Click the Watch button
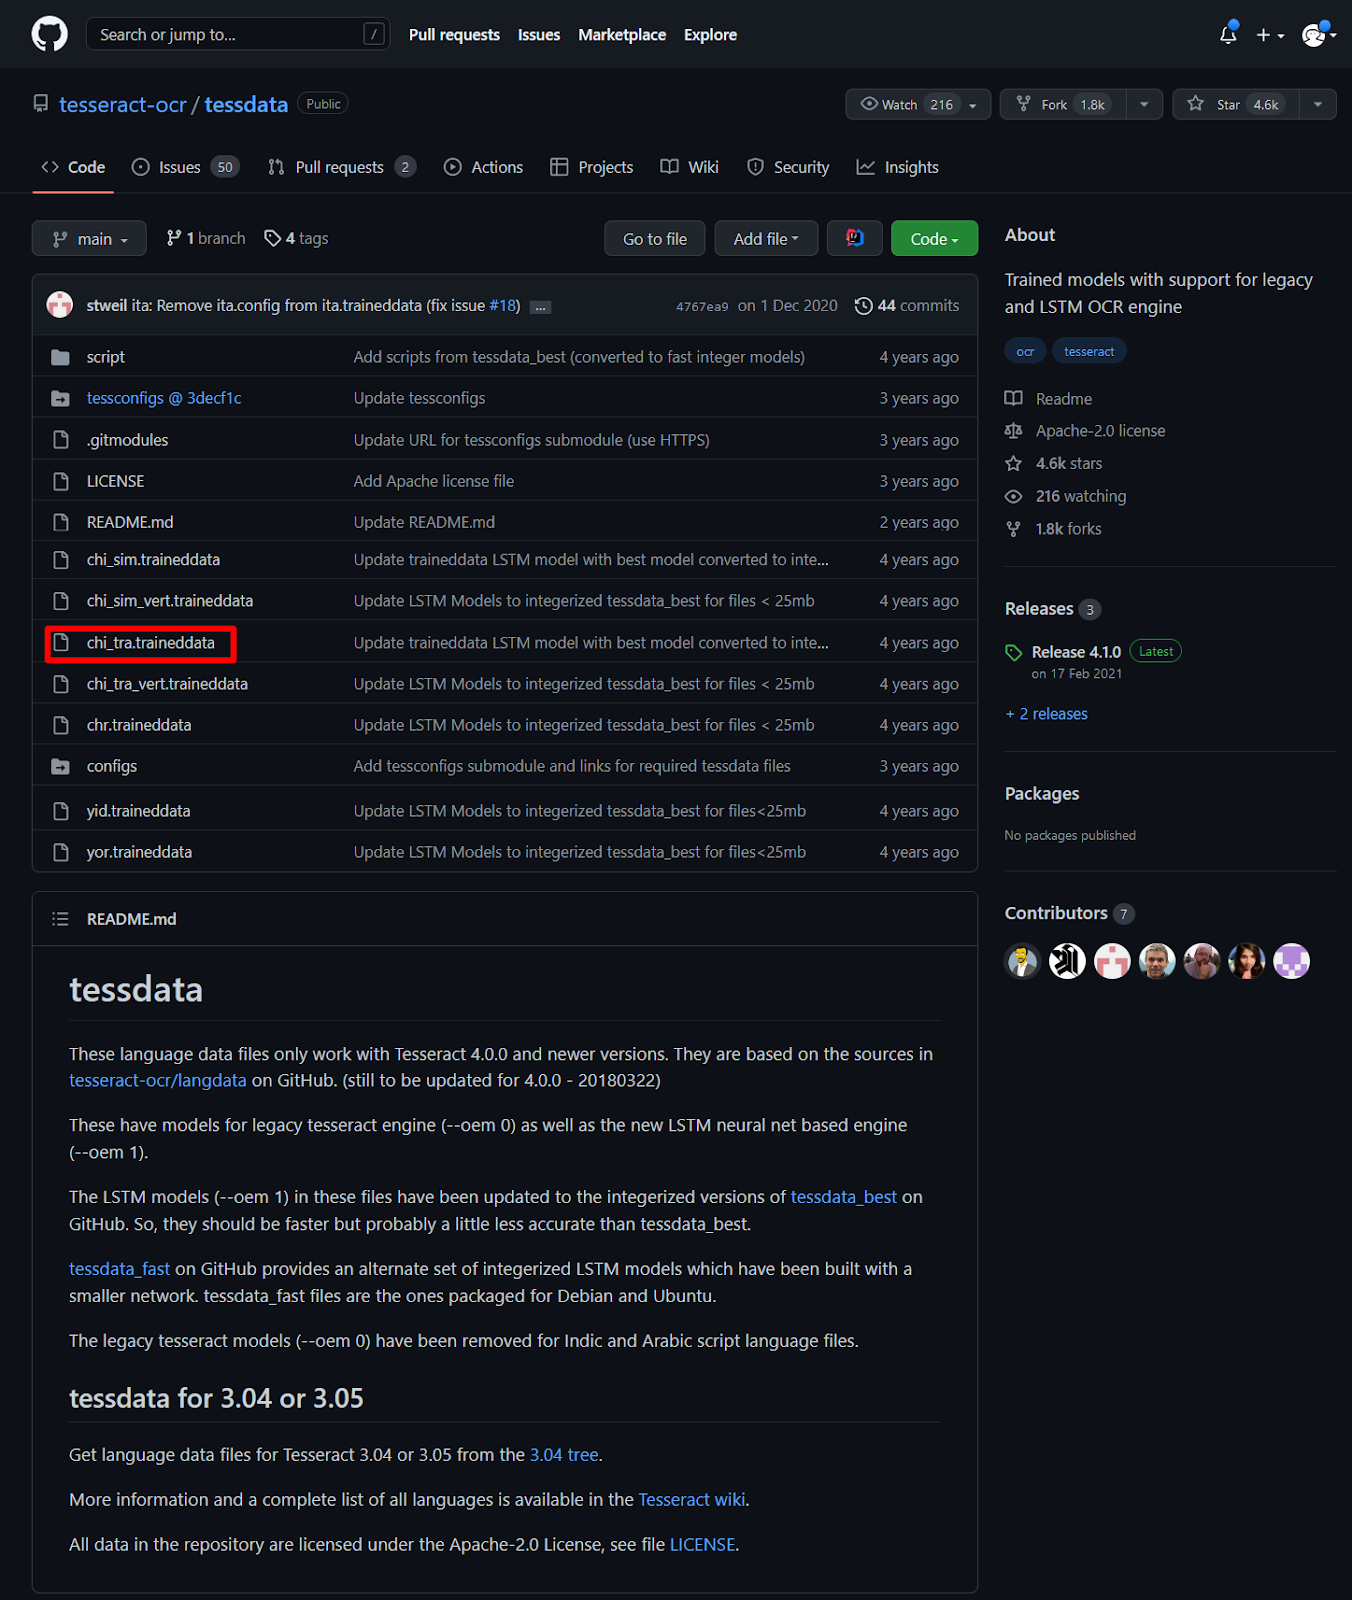Image resolution: width=1352 pixels, height=1600 pixels. tap(918, 104)
